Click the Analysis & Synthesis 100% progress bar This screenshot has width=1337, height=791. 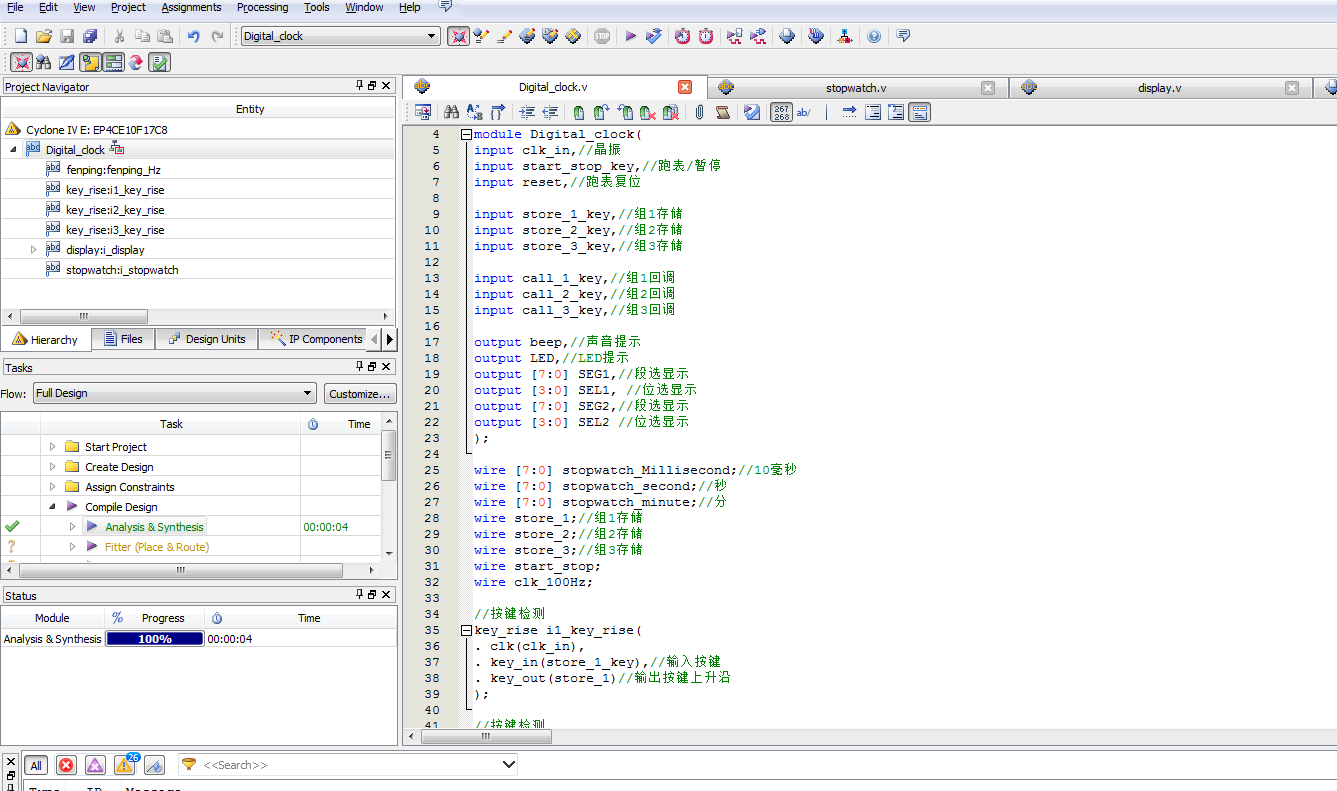point(155,638)
